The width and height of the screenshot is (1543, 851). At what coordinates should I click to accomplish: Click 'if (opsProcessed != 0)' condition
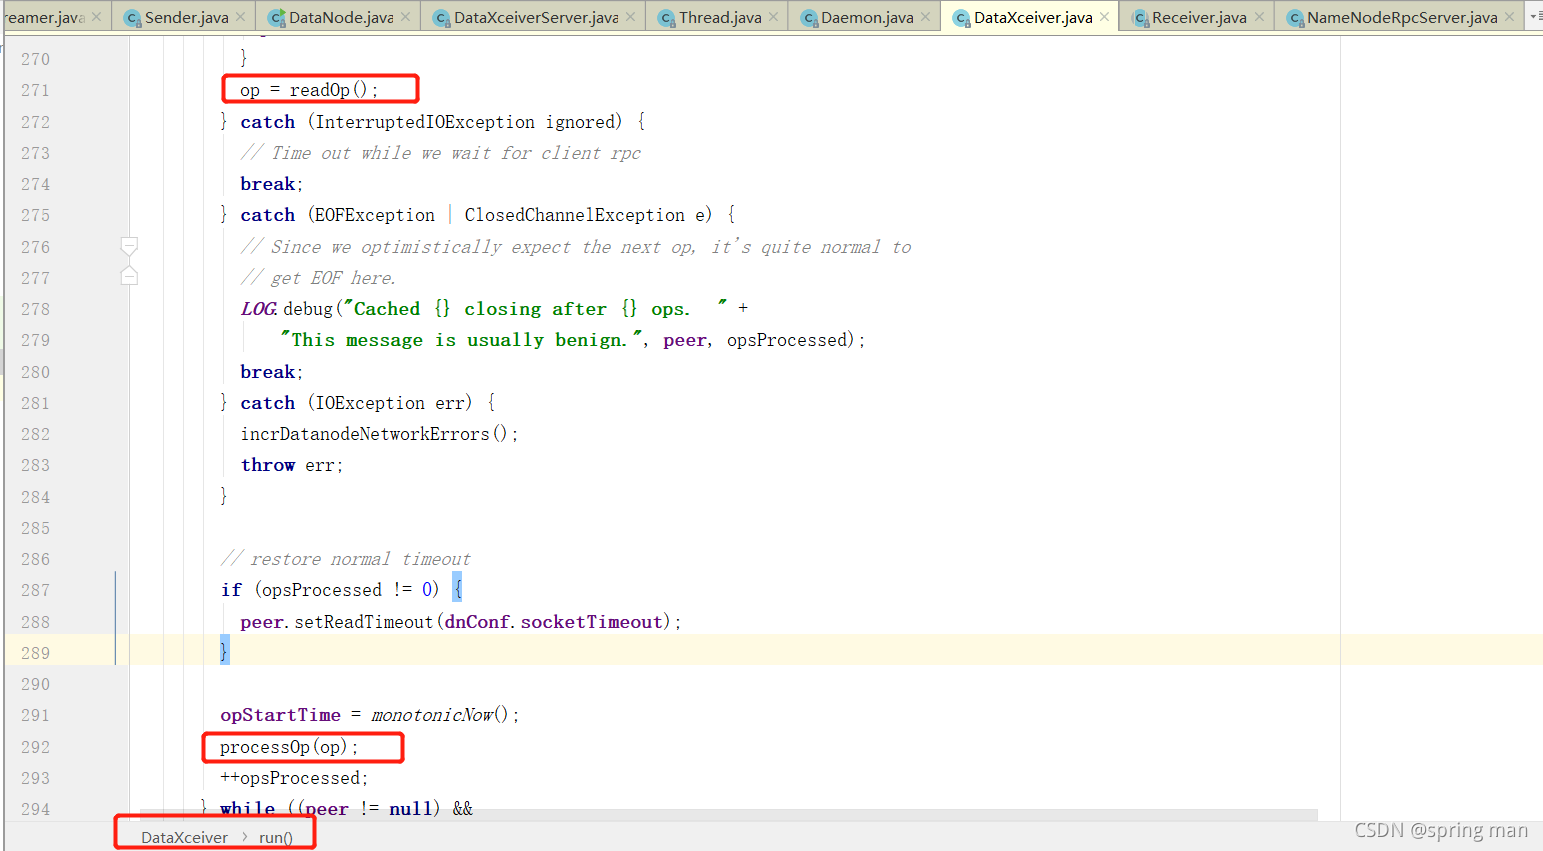(x=330, y=590)
